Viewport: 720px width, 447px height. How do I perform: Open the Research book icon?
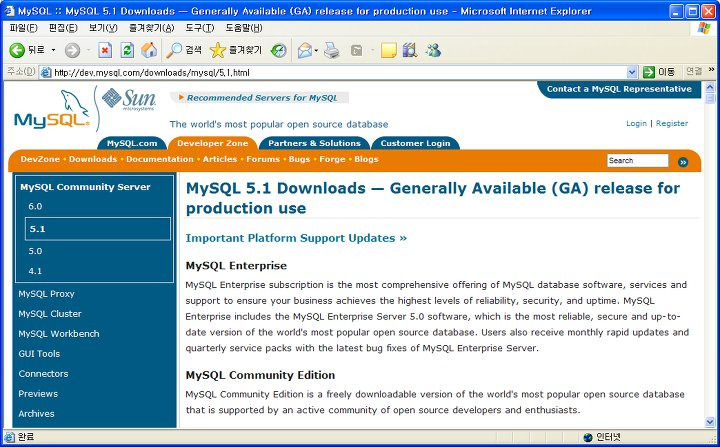pos(410,50)
